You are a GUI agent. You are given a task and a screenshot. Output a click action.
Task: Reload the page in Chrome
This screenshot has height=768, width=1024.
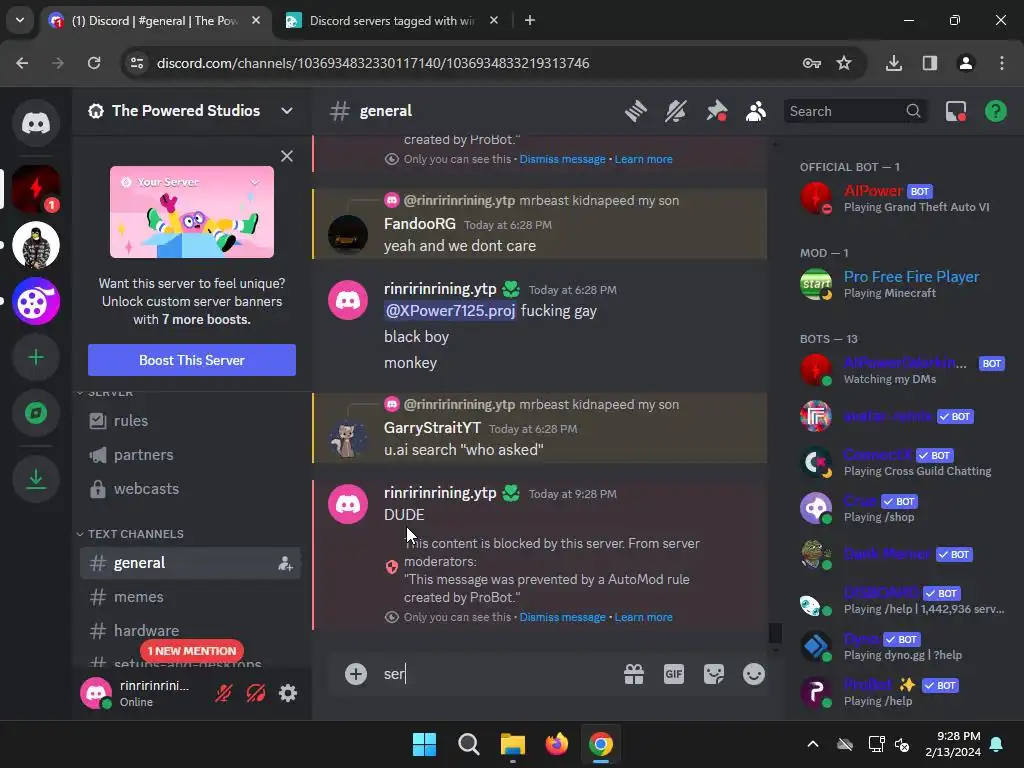click(94, 63)
